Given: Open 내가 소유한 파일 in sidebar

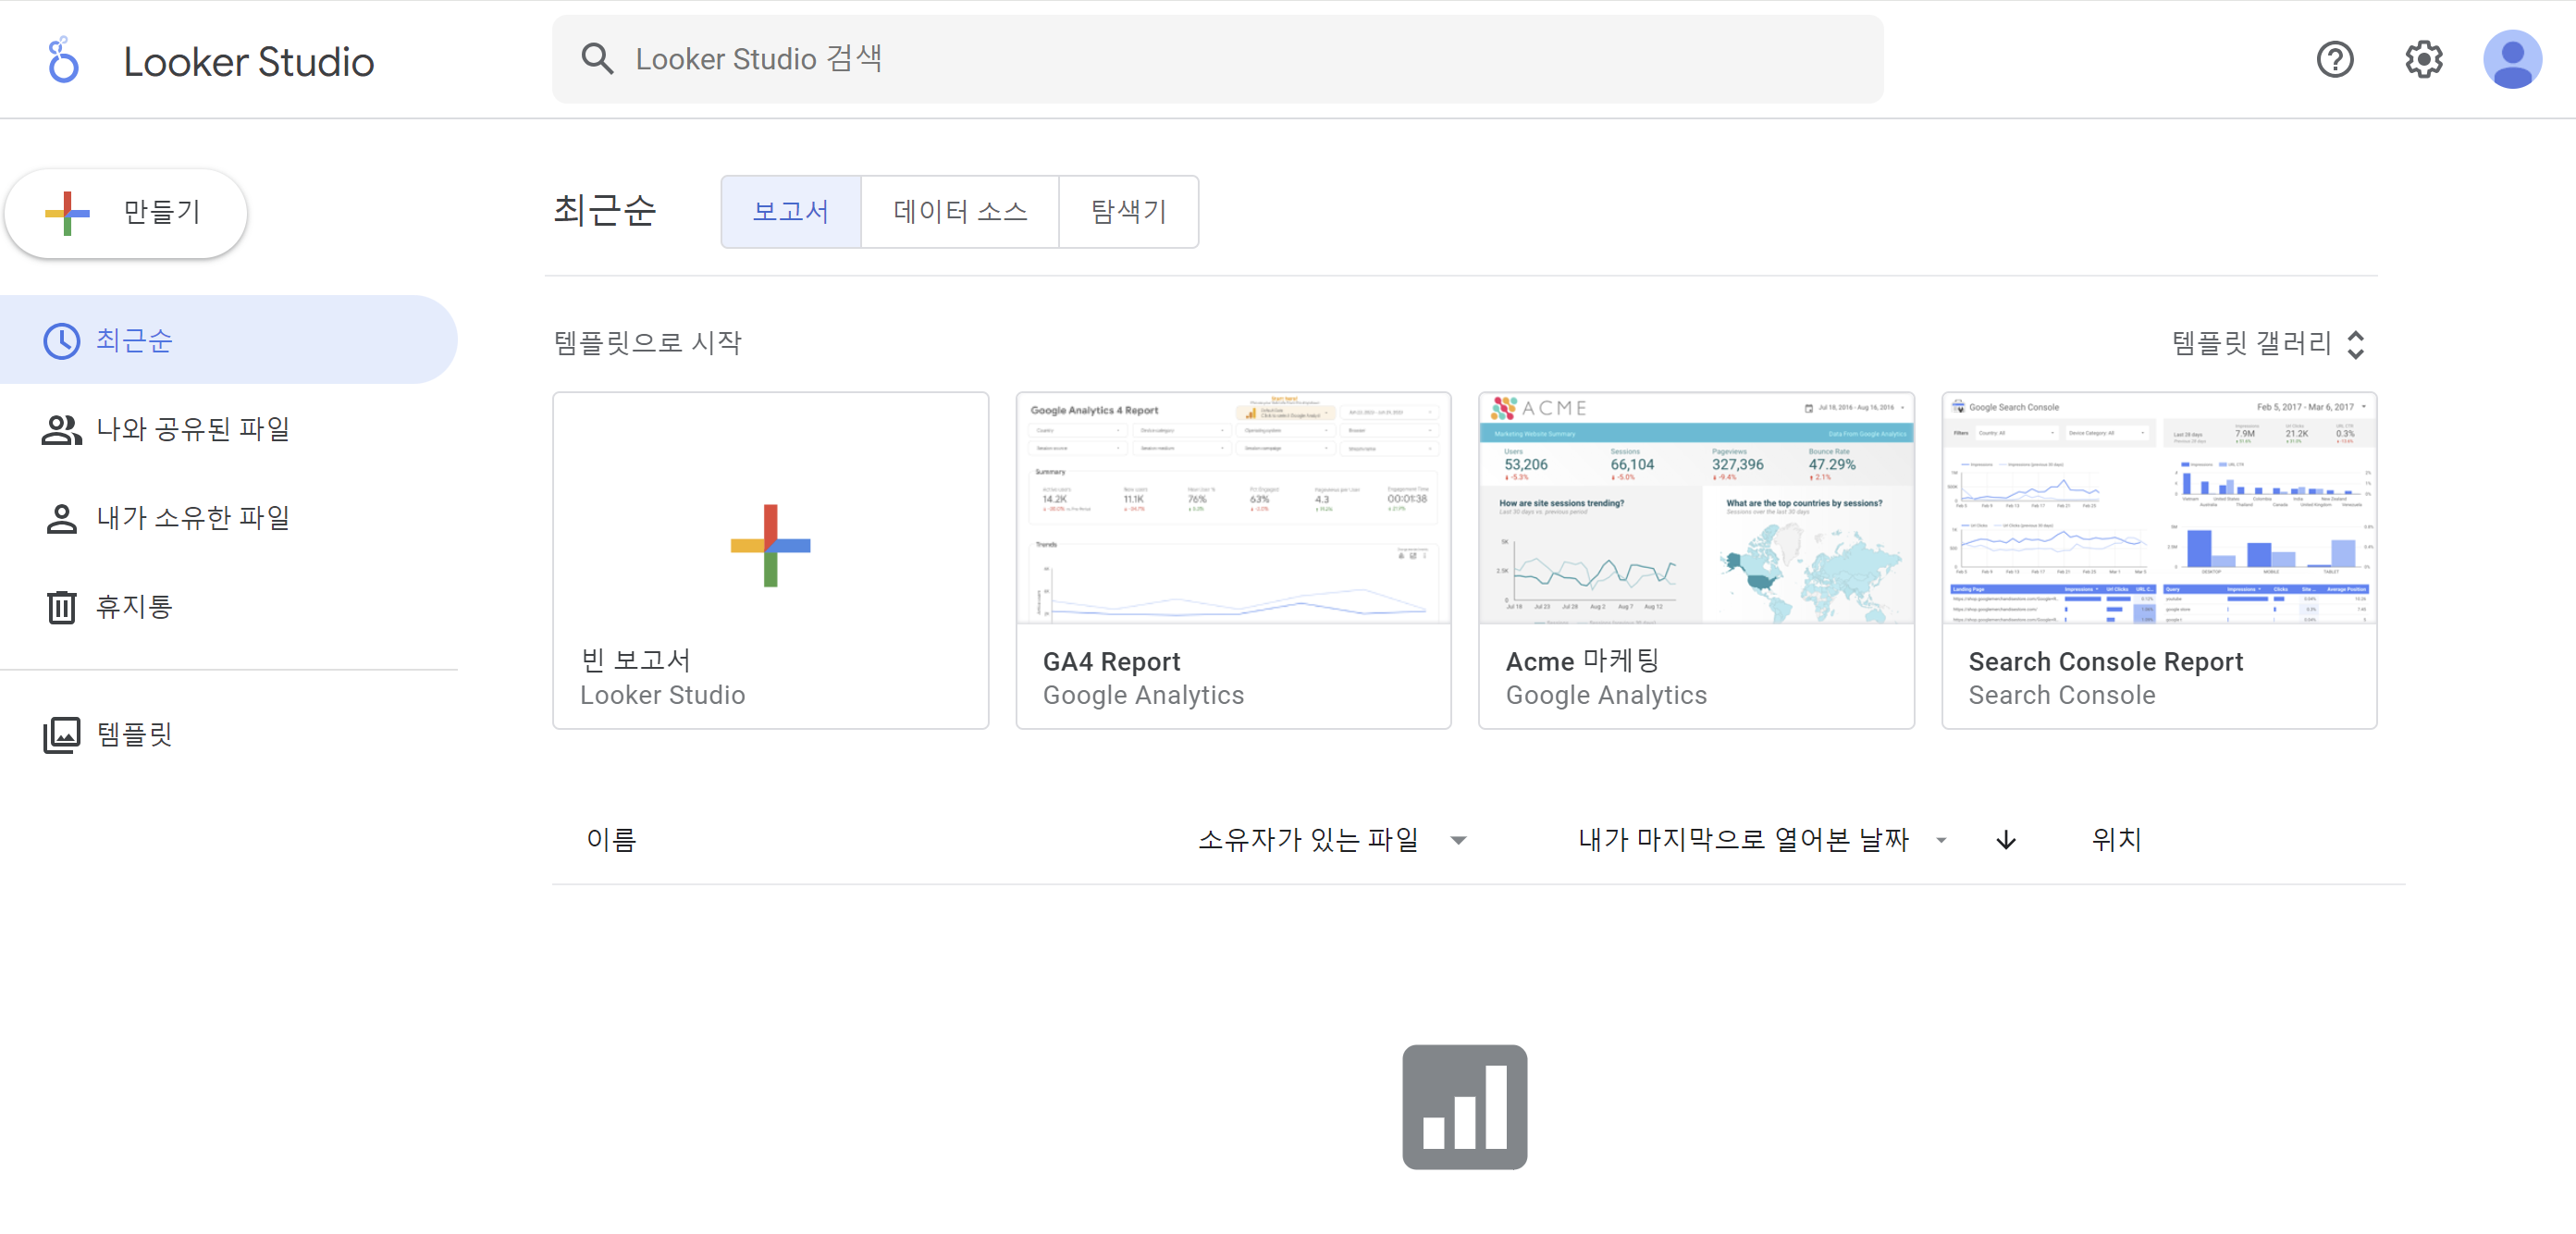Looking at the screenshot, I should tap(228, 518).
